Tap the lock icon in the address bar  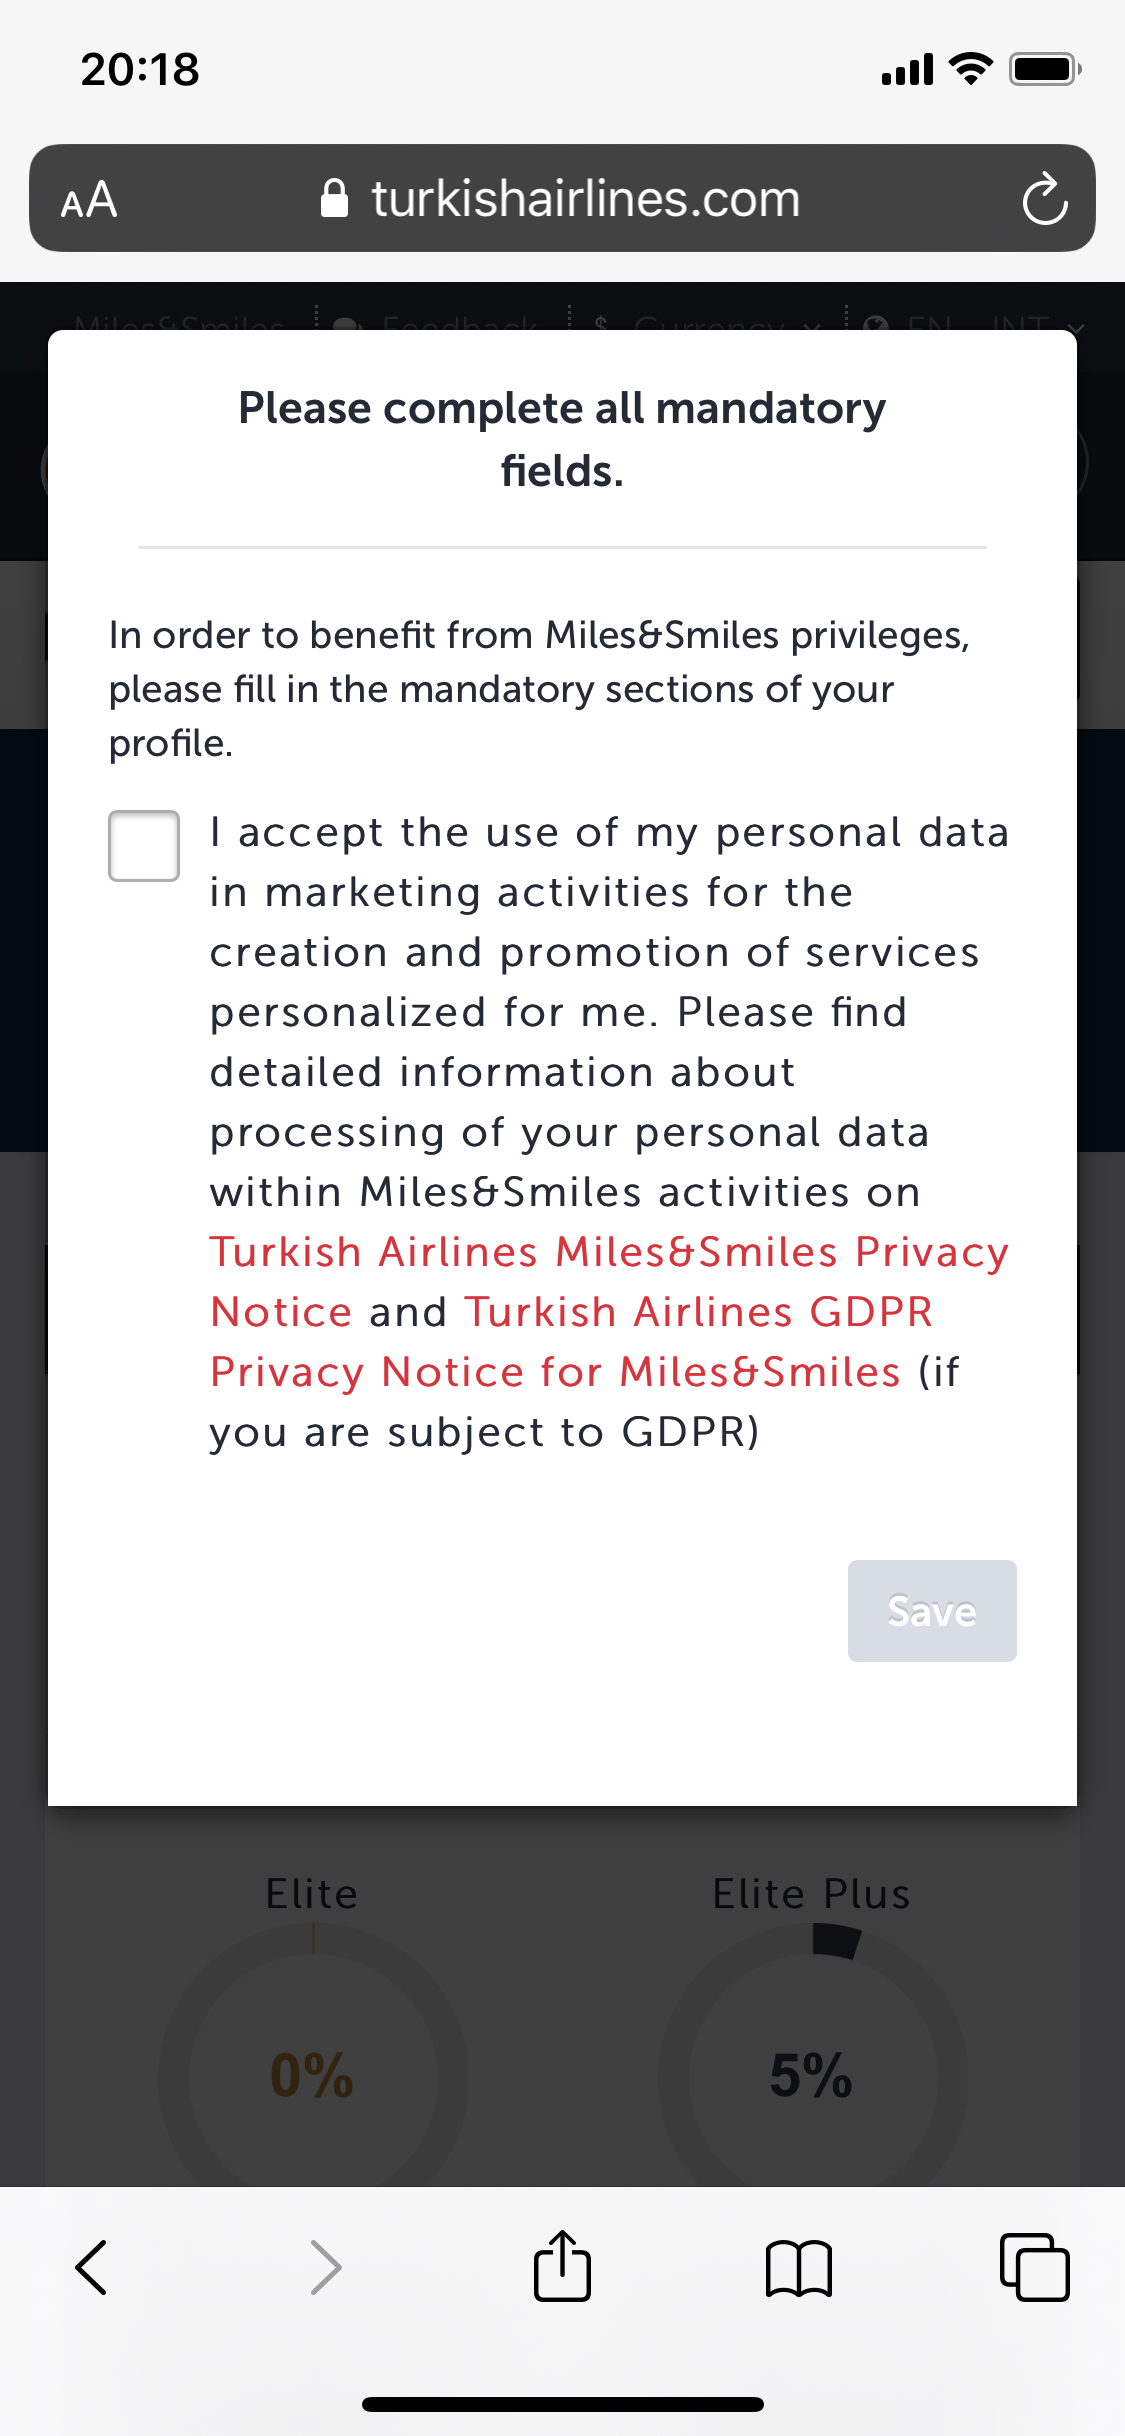point(334,198)
